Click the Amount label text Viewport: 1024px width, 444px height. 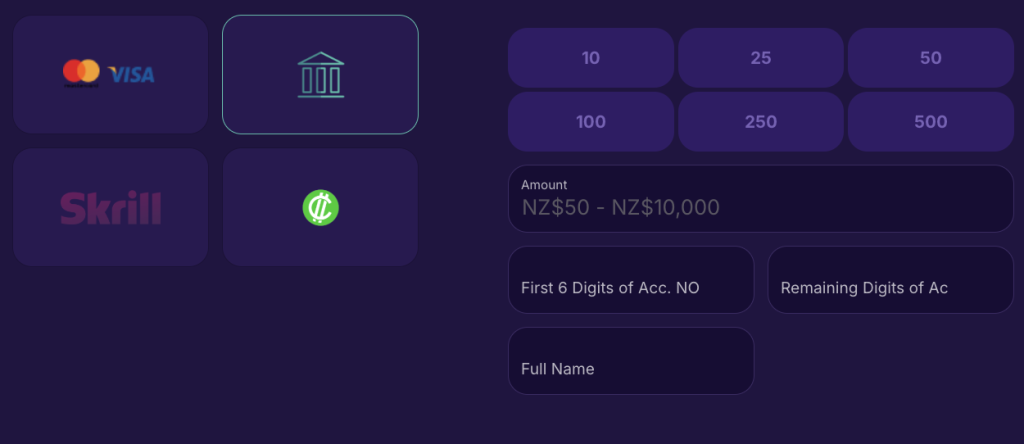pyautogui.click(x=544, y=185)
